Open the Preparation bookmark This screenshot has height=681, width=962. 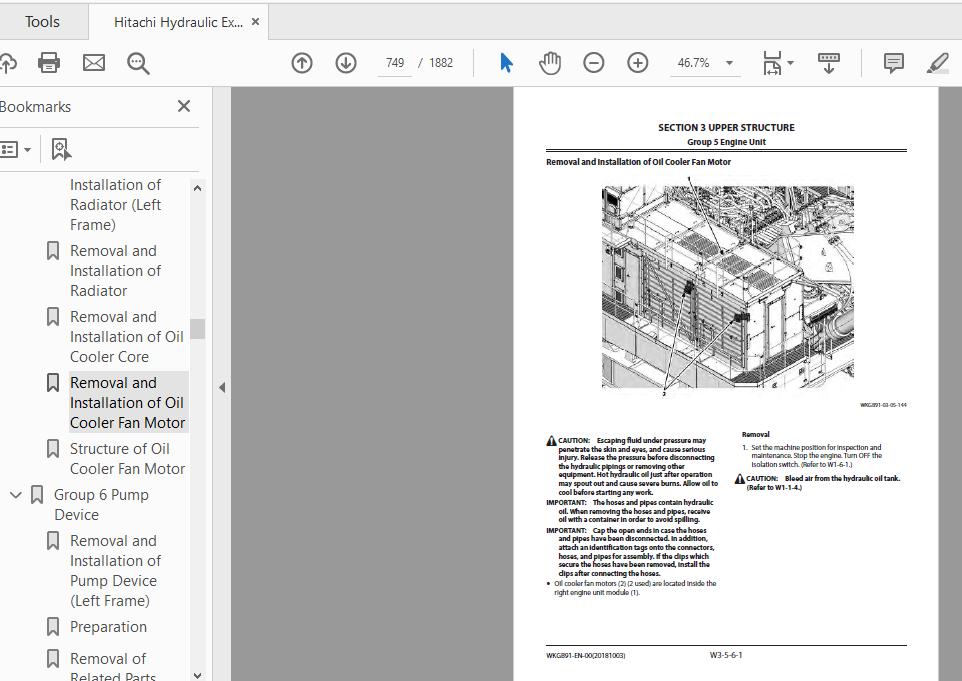110,626
